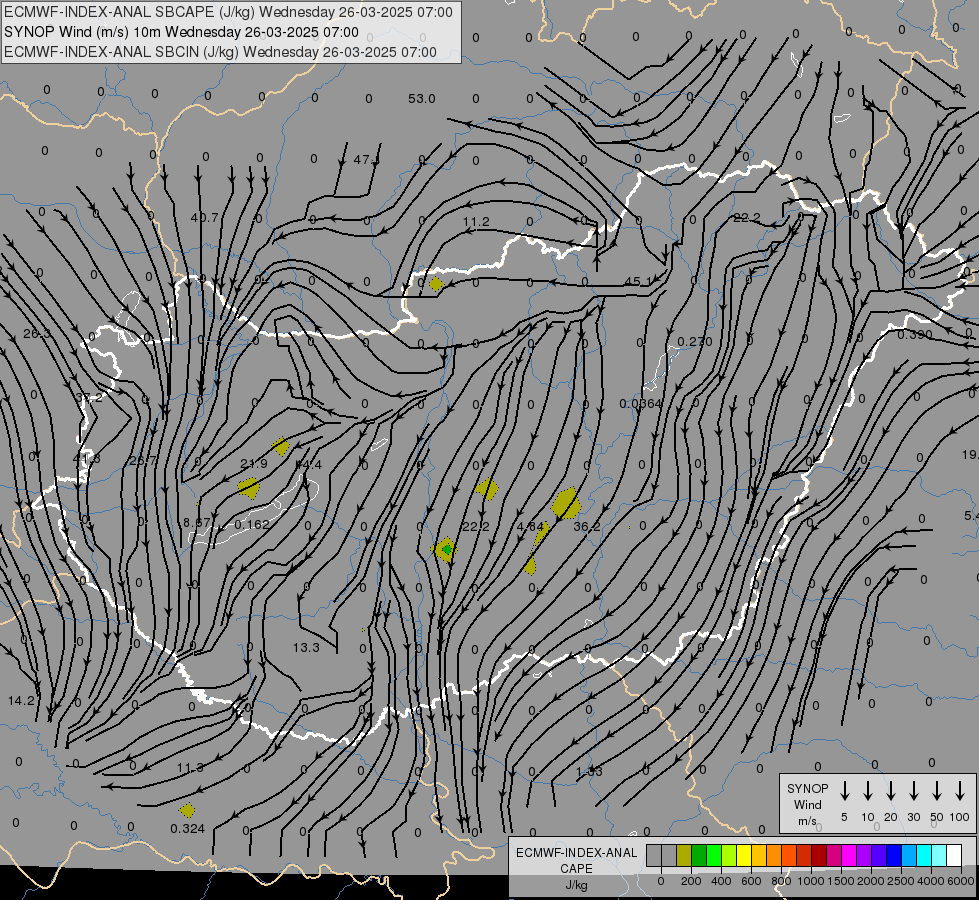Click the 40.7 value on map
Viewport: 979px width, 900px height.
205,217
